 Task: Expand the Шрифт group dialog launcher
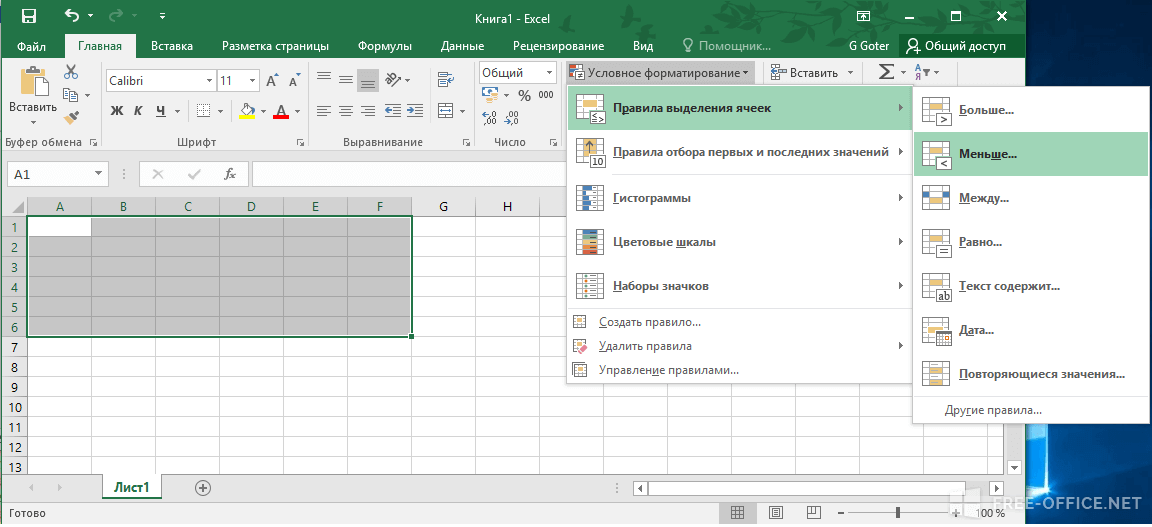tap(300, 142)
